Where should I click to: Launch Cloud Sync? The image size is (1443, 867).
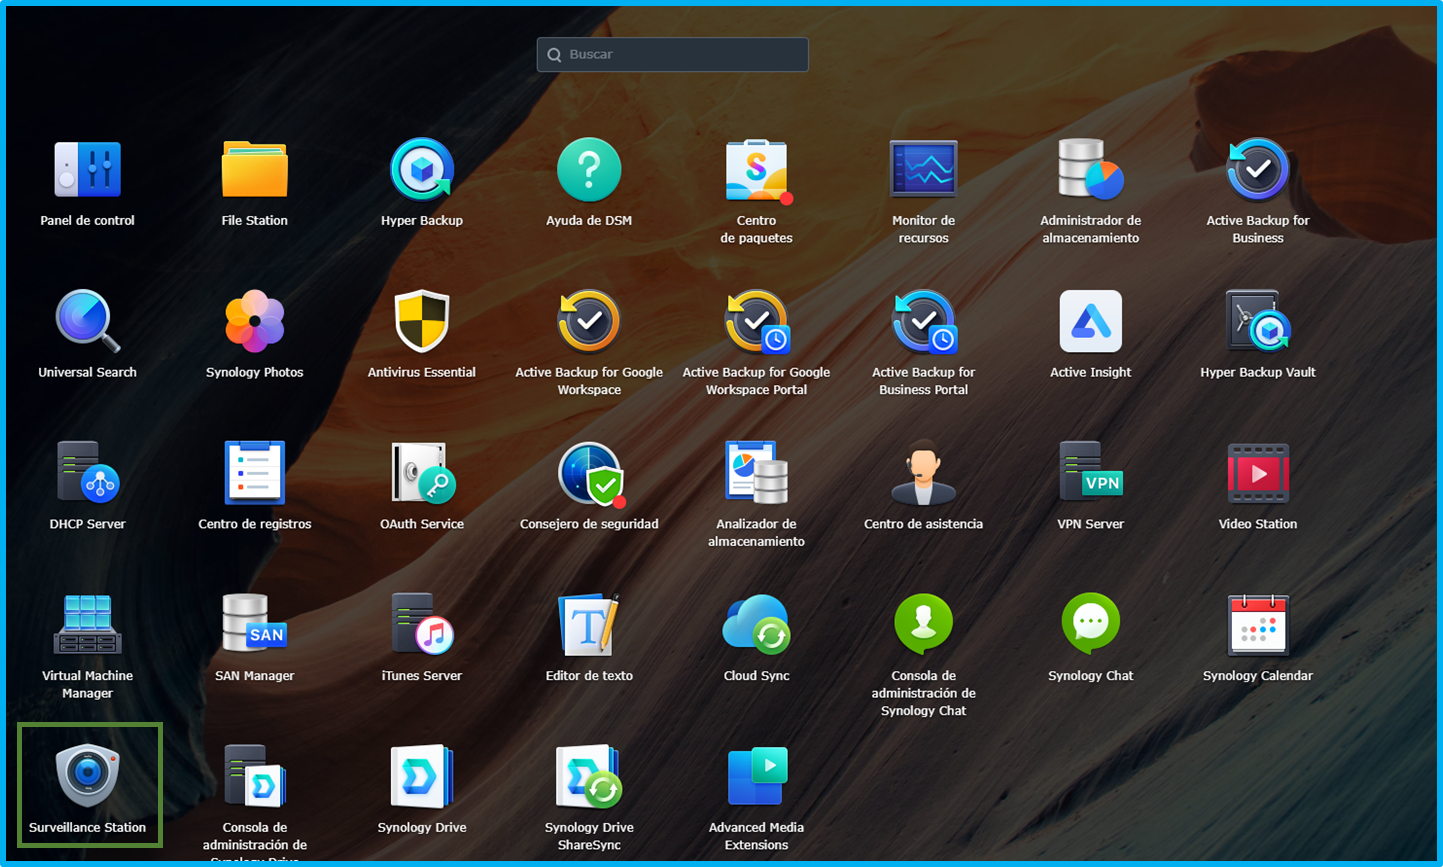757,625
